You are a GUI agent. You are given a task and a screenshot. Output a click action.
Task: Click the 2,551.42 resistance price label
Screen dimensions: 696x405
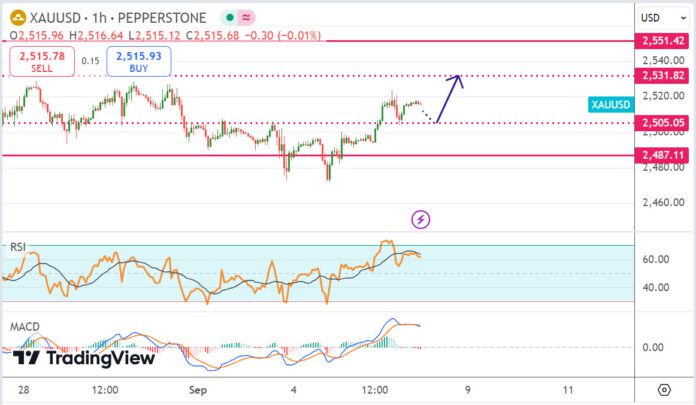pyautogui.click(x=662, y=41)
